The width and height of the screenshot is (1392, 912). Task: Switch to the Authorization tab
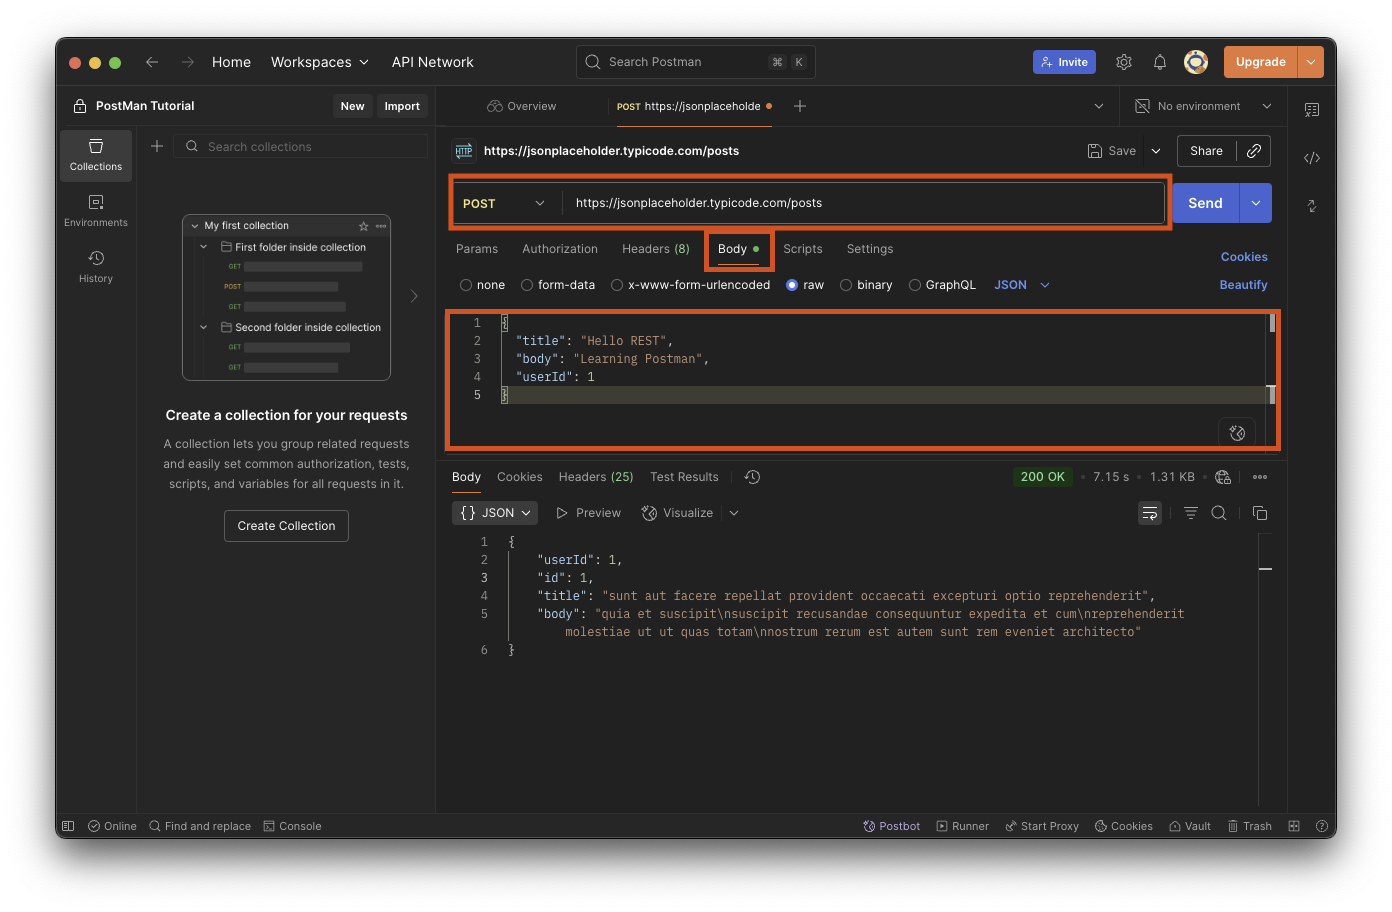[560, 249]
